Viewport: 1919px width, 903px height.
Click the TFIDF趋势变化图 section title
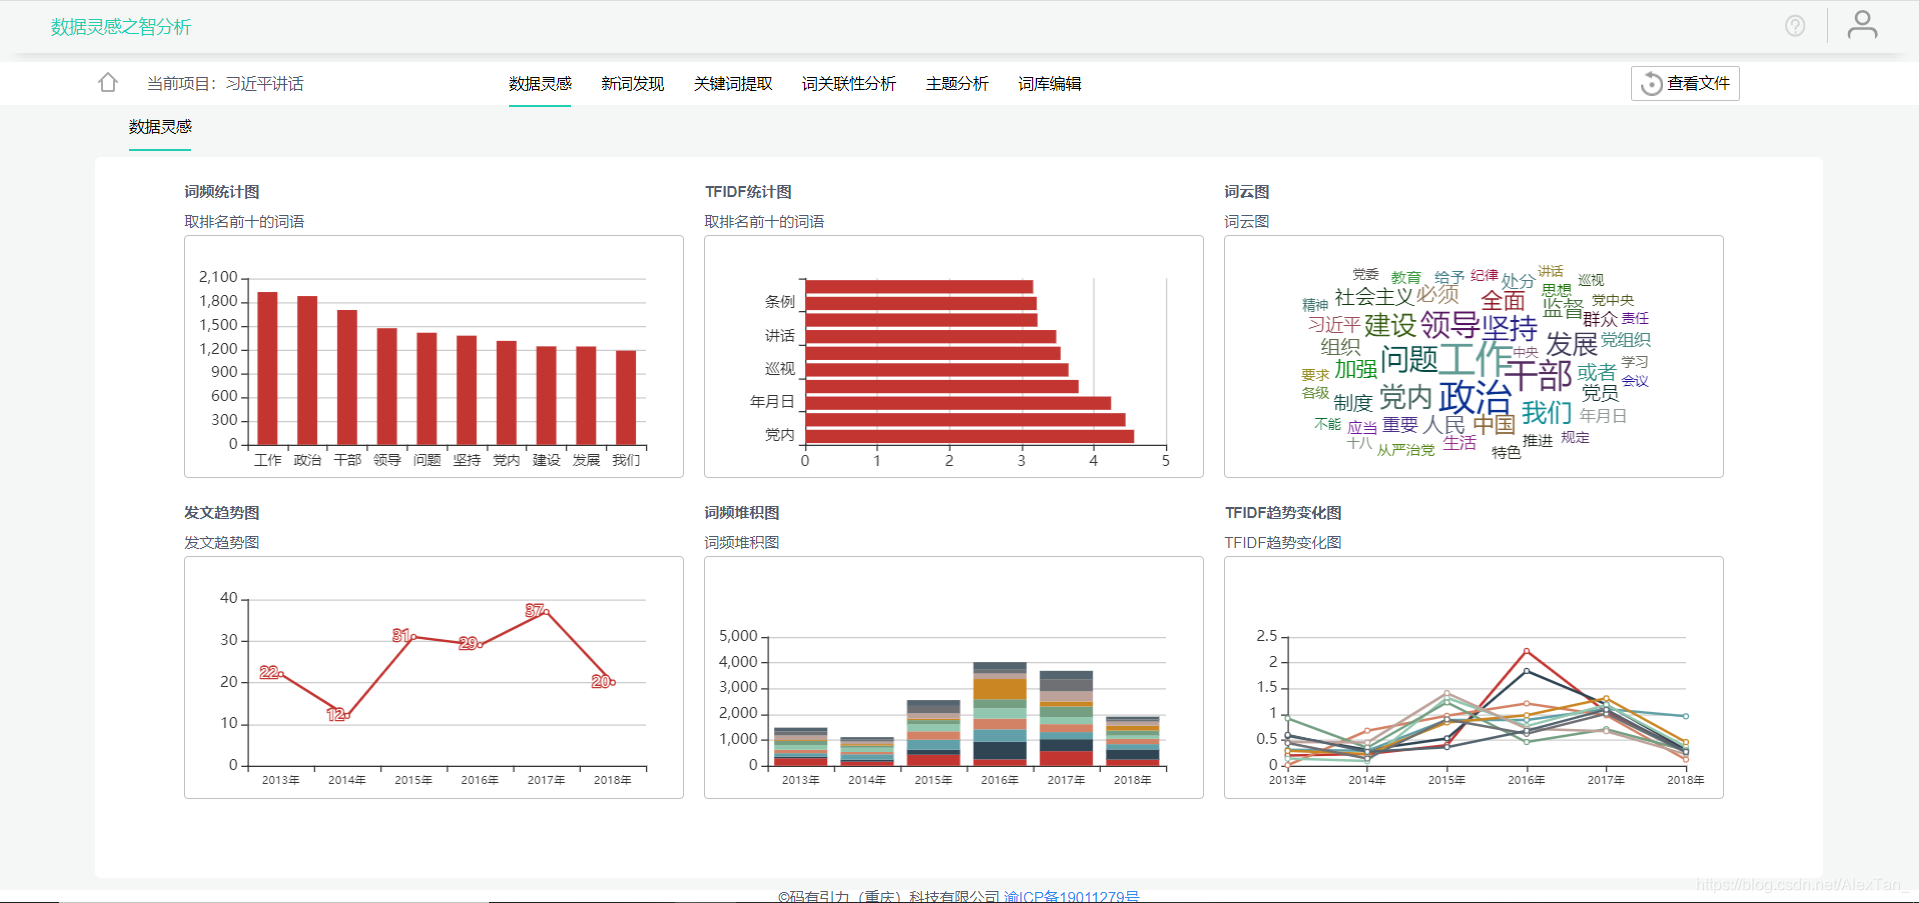click(1283, 512)
